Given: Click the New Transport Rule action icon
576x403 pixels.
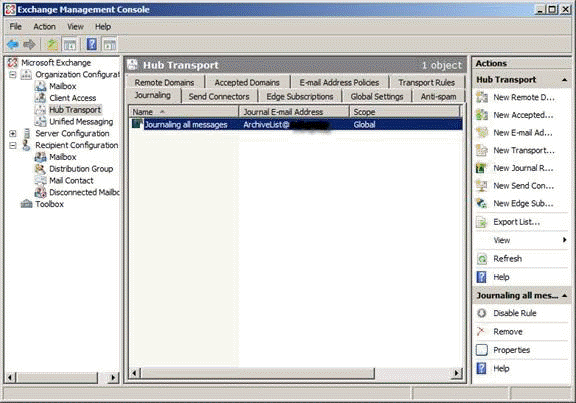Looking at the screenshot, I should coord(482,150).
